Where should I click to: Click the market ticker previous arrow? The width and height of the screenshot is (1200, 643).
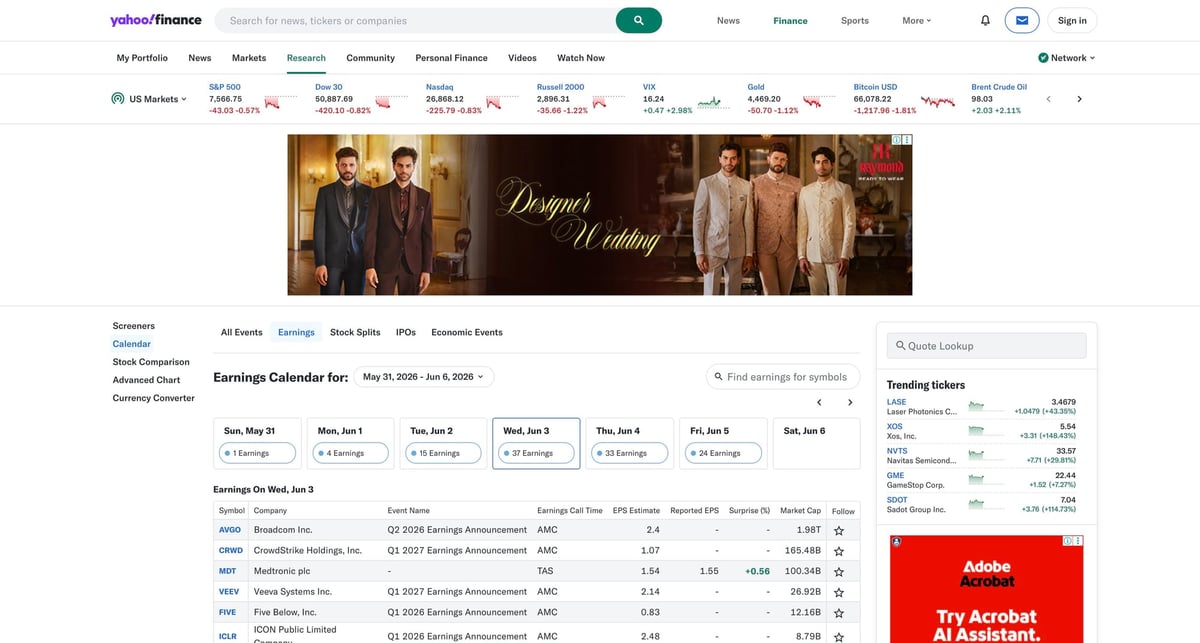click(1048, 99)
